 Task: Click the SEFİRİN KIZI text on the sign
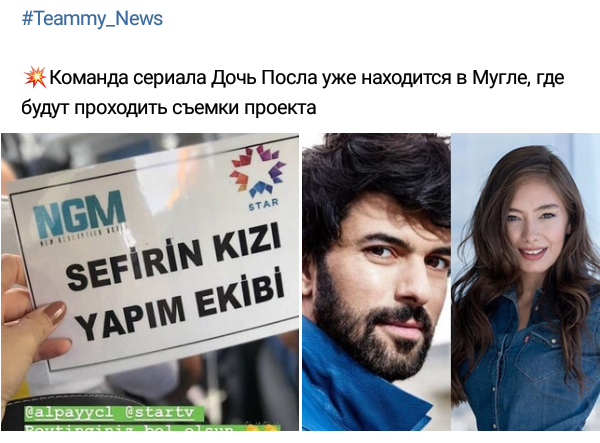click(x=174, y=256)
